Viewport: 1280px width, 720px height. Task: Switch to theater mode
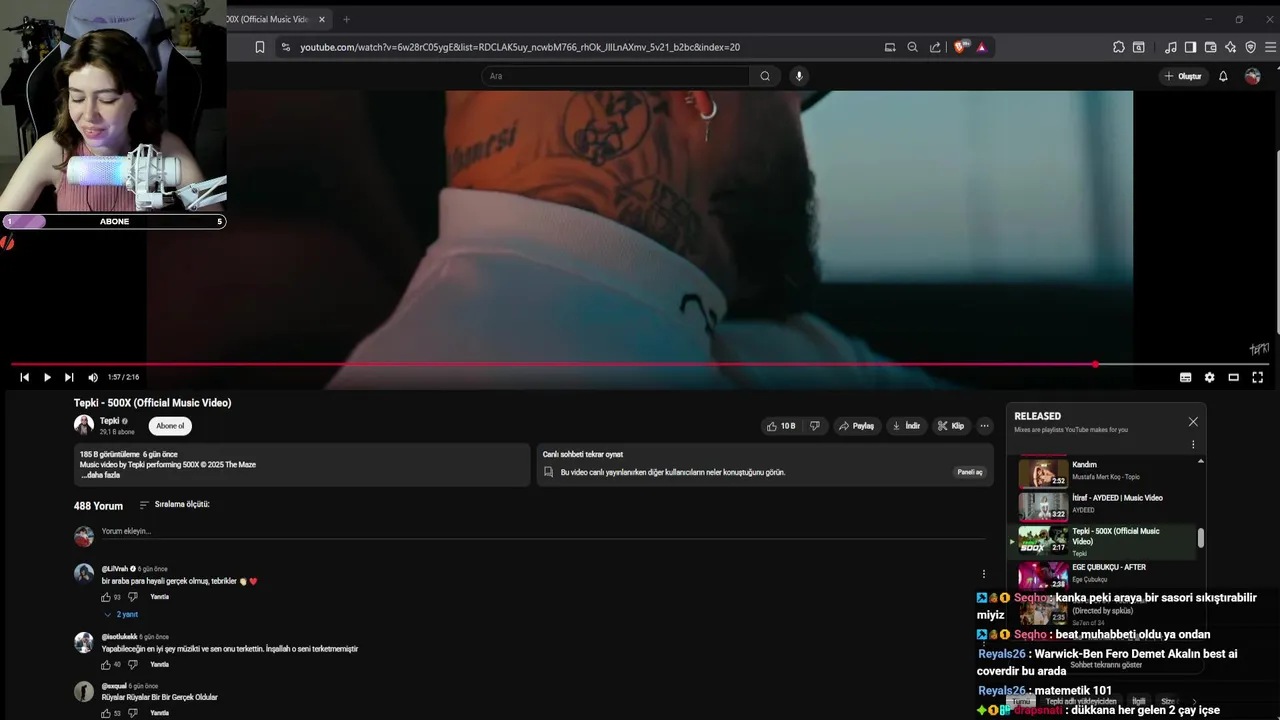(1233, 377)
